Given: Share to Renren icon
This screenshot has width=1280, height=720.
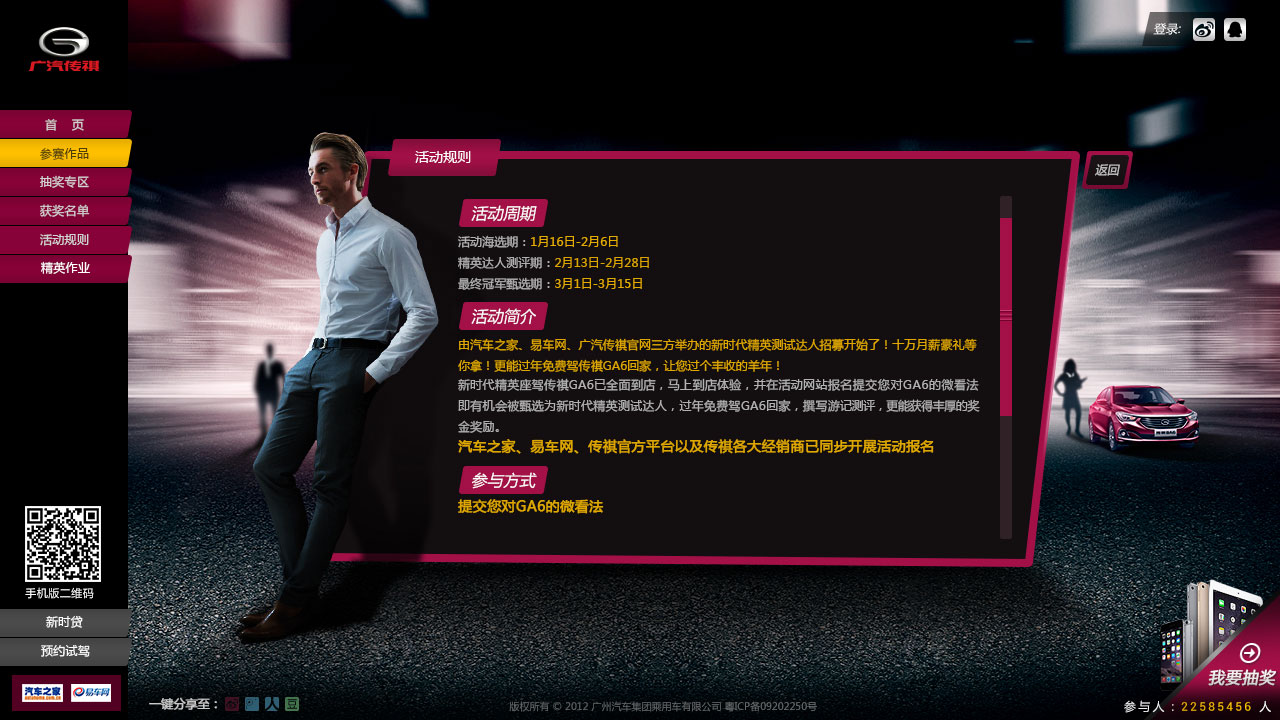Looking at the screenshot, I should 272,704.
